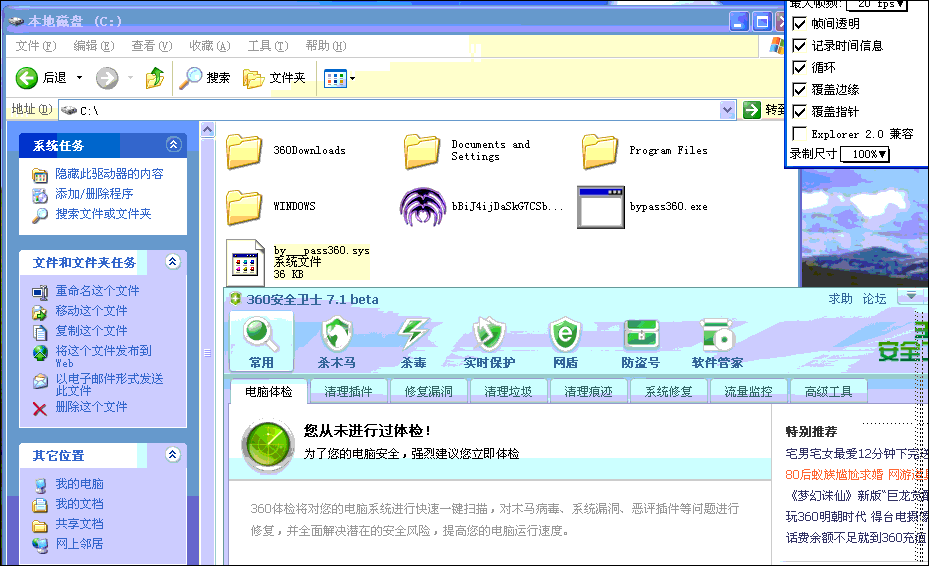Open the 收藏(A) menu
929x566 pixels.
(210, 46)
